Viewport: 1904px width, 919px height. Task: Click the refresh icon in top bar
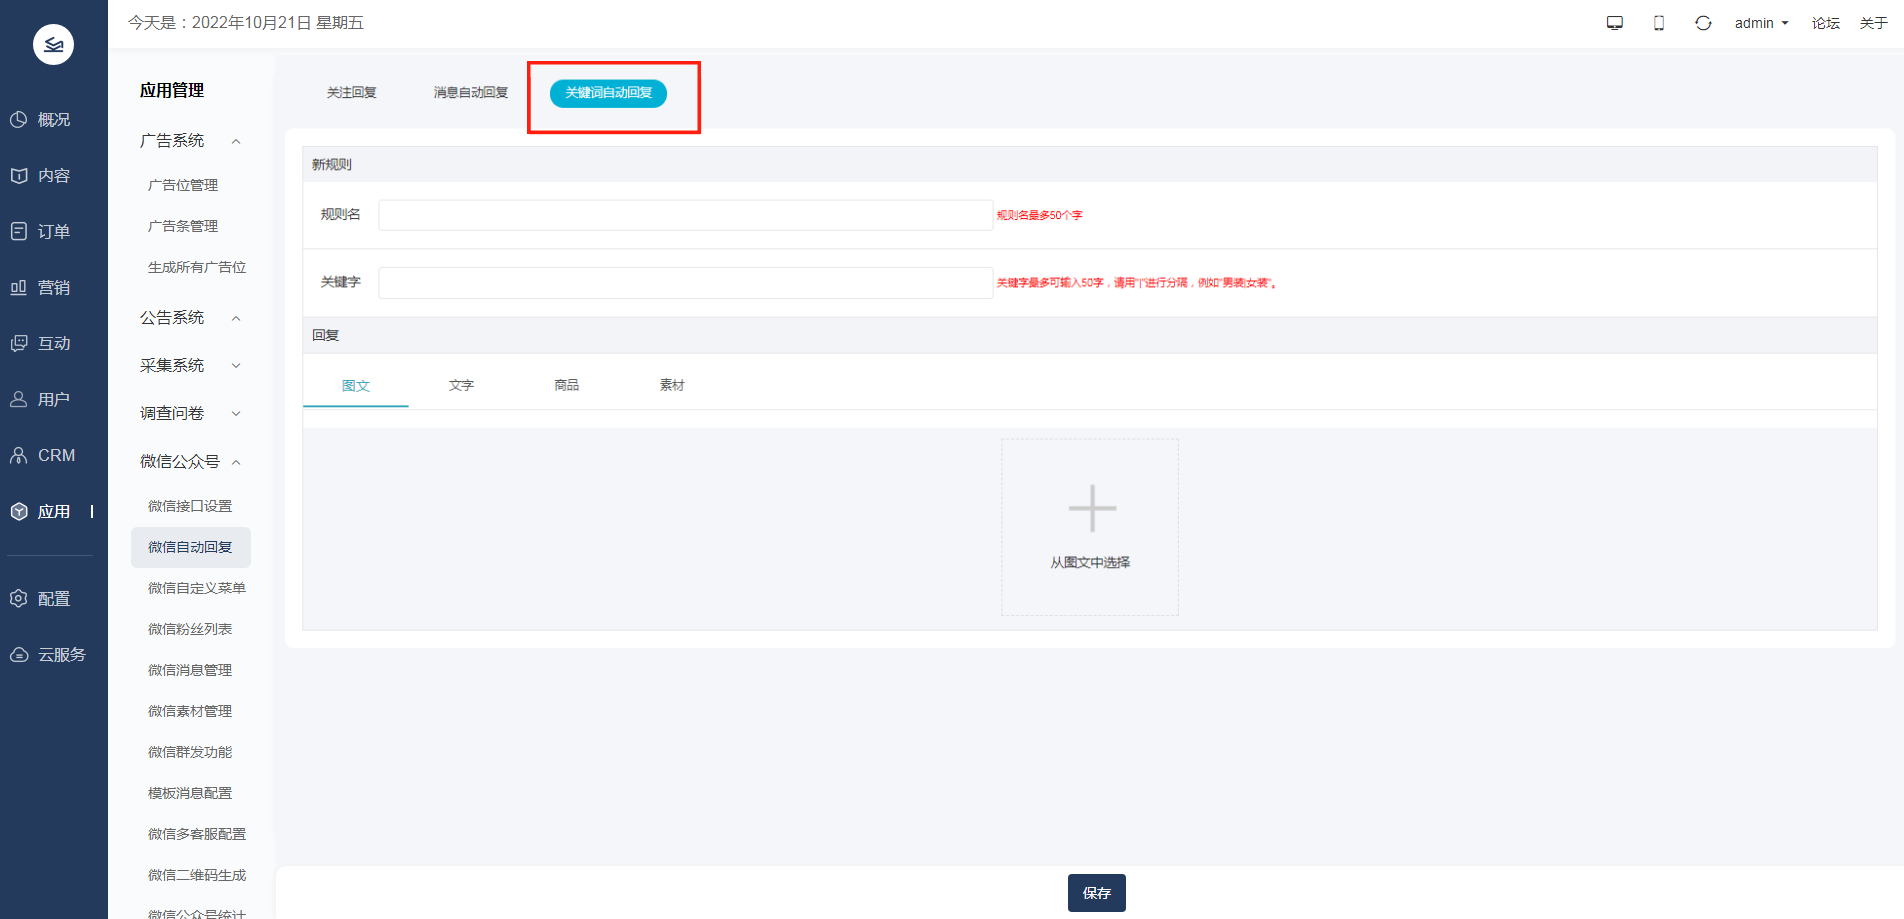click(1703, 23)
